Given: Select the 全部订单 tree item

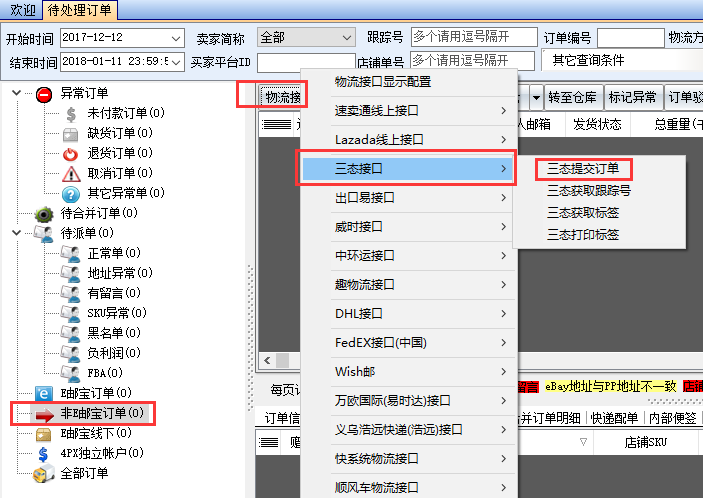Looking at the screenshot, I should [84, 473].
